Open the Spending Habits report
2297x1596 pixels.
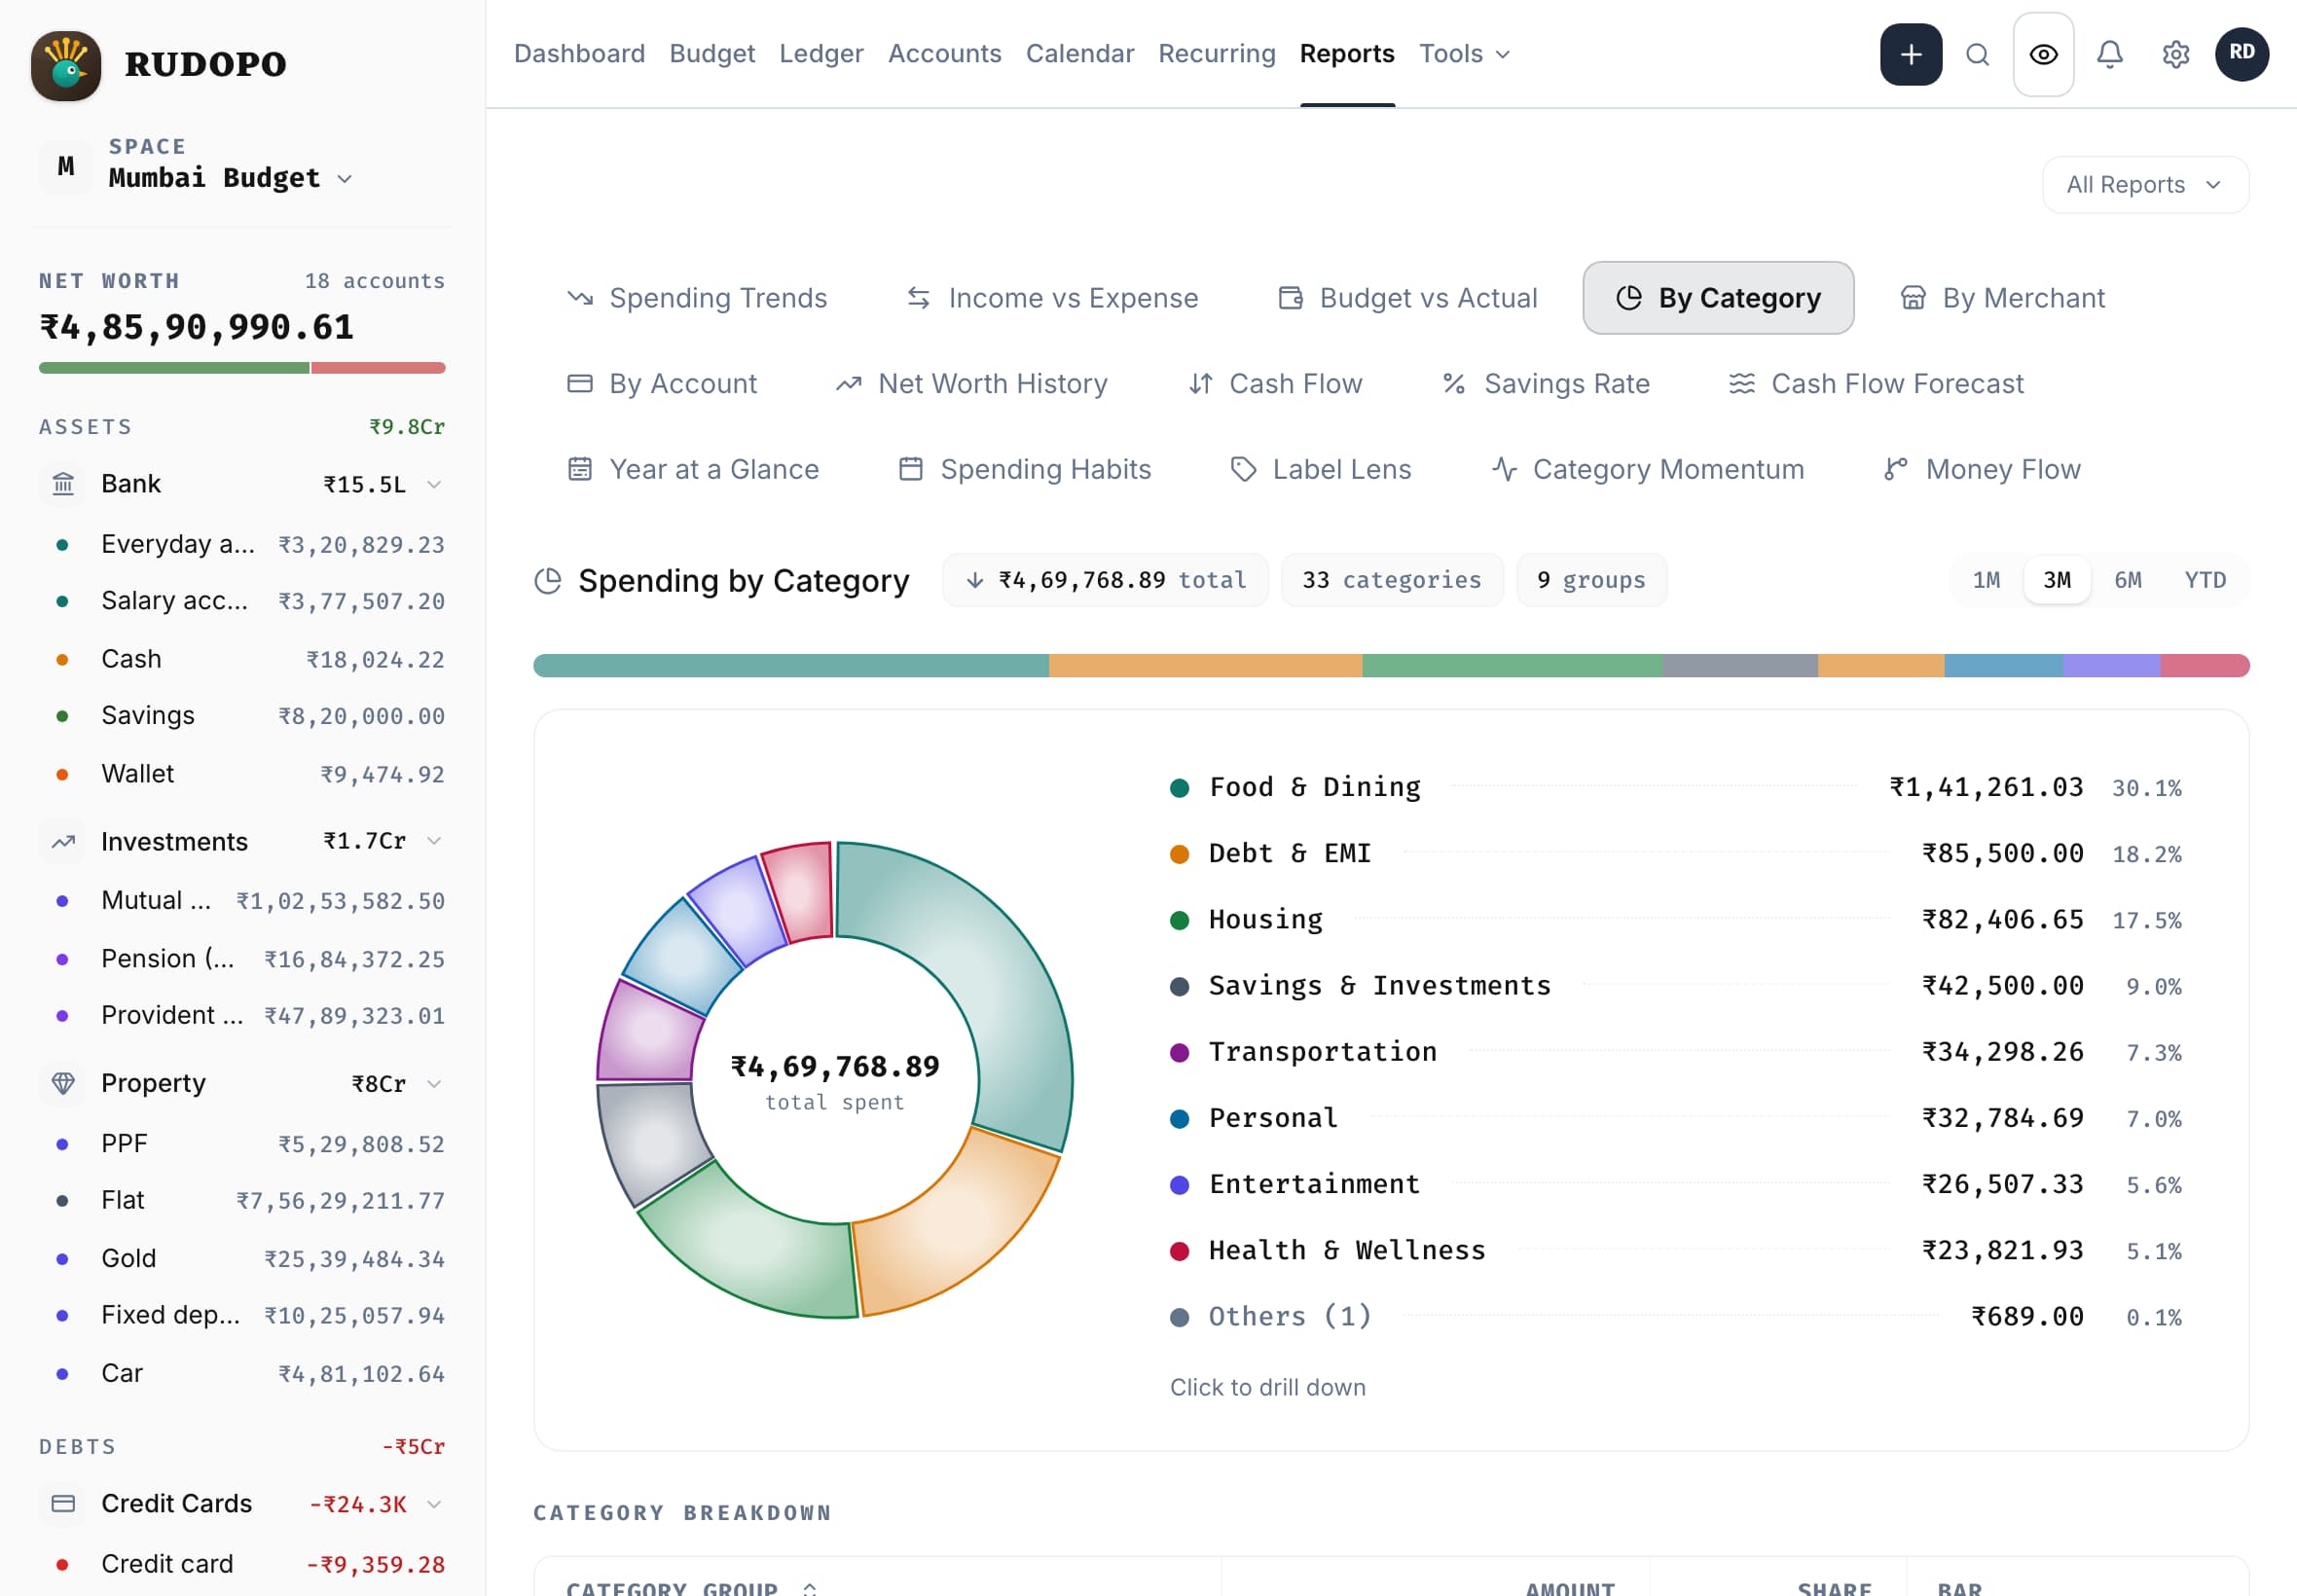(x=1025, y=469)
